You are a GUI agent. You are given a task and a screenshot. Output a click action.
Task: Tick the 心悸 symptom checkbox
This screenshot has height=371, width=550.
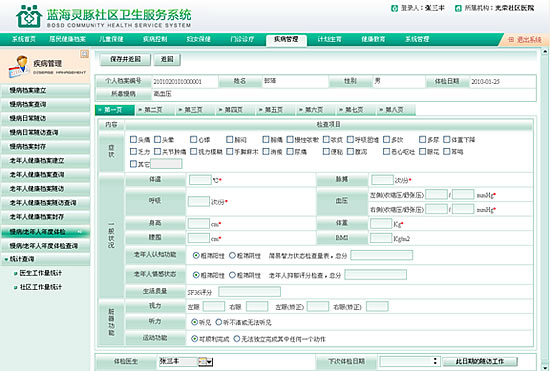(194, 140)
